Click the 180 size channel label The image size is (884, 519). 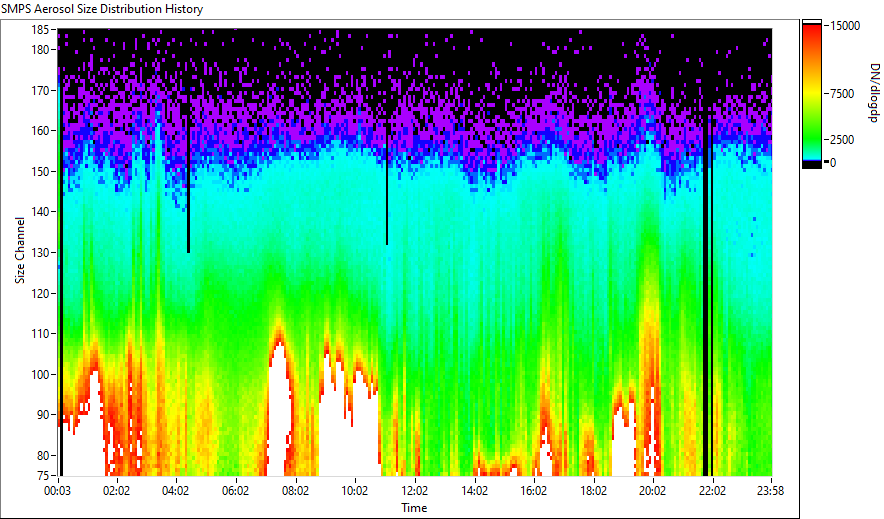(x=40, y=50)
